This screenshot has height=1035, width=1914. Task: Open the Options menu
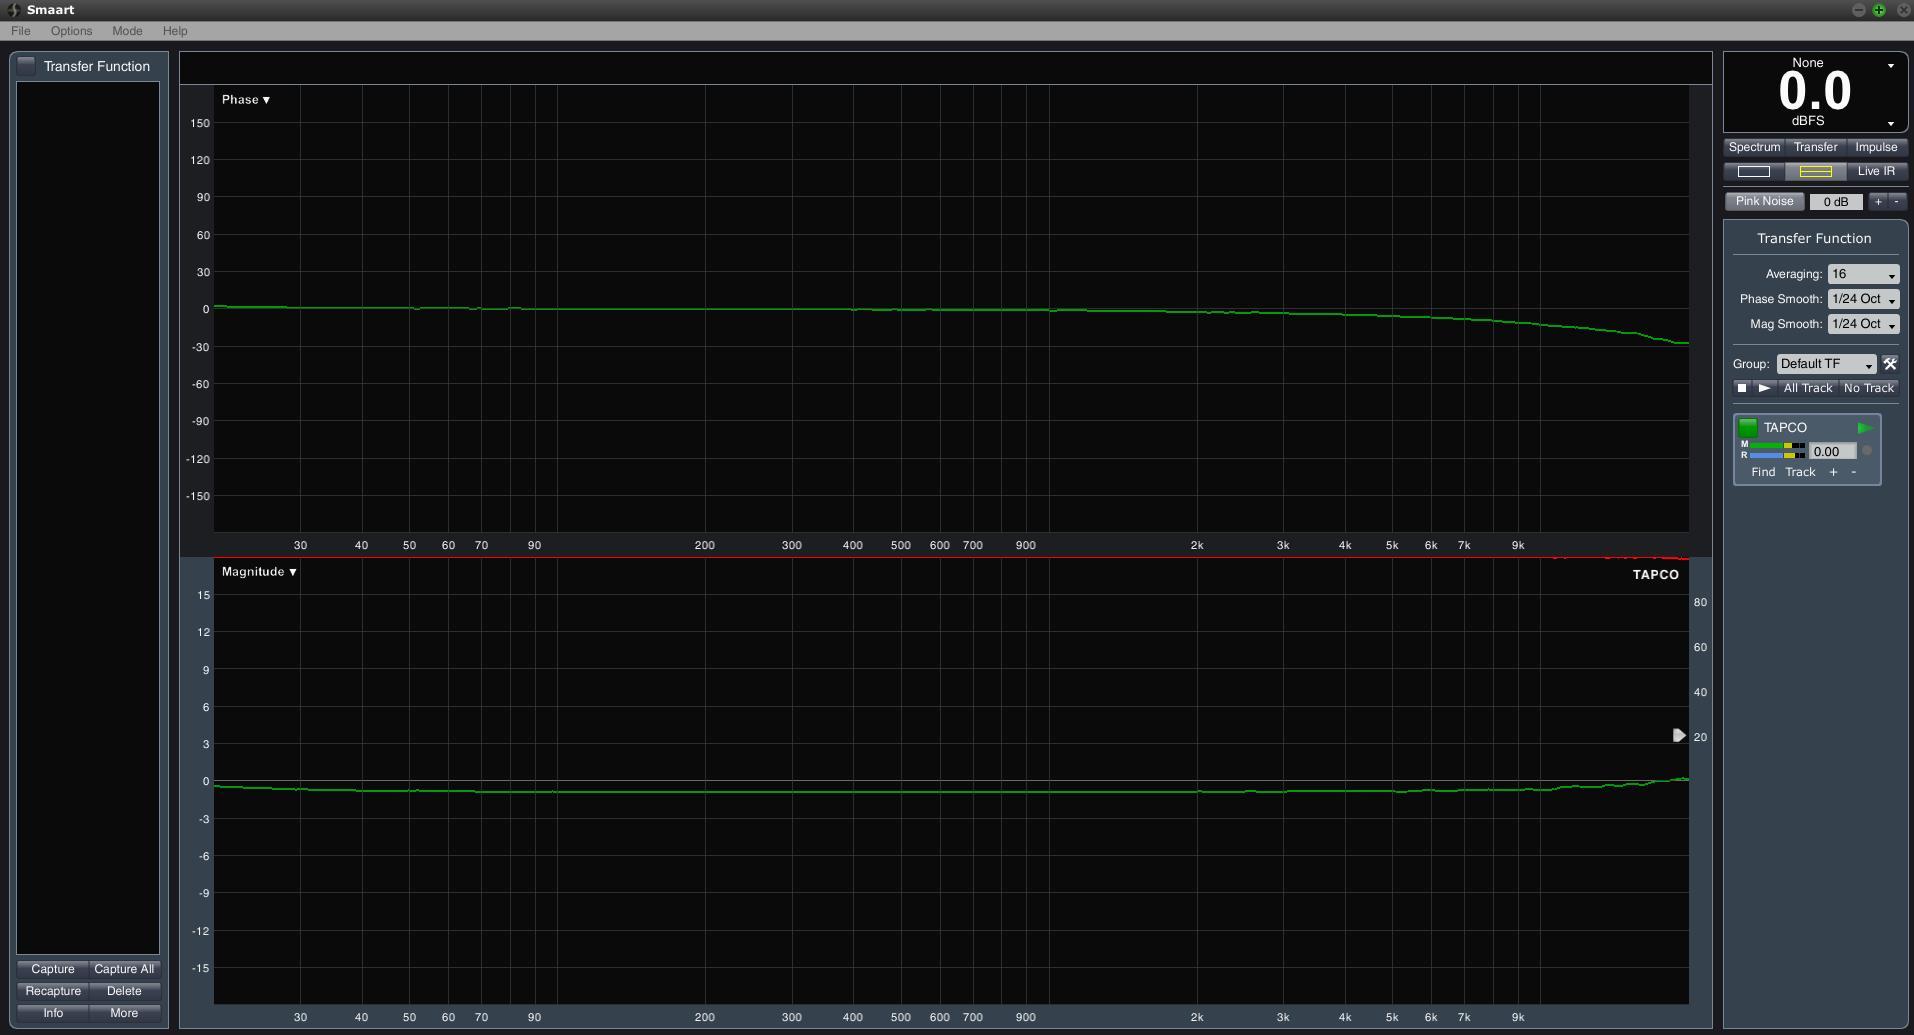(71, 31)
